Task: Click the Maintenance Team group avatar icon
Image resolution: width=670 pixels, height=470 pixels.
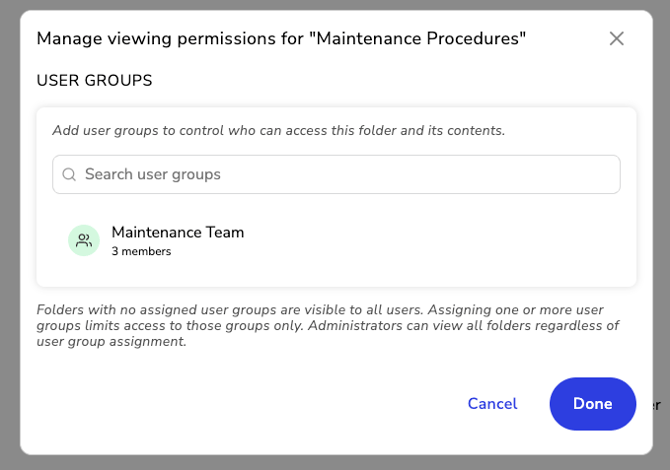Action: [84, 240]
